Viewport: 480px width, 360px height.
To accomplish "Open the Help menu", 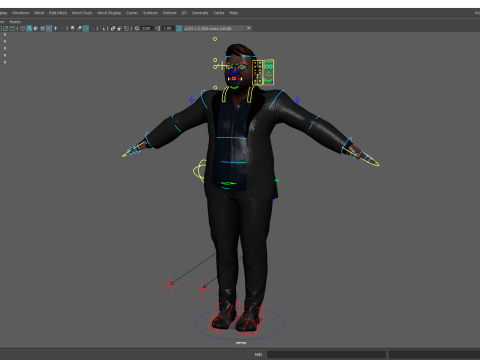I will [233, 13].
